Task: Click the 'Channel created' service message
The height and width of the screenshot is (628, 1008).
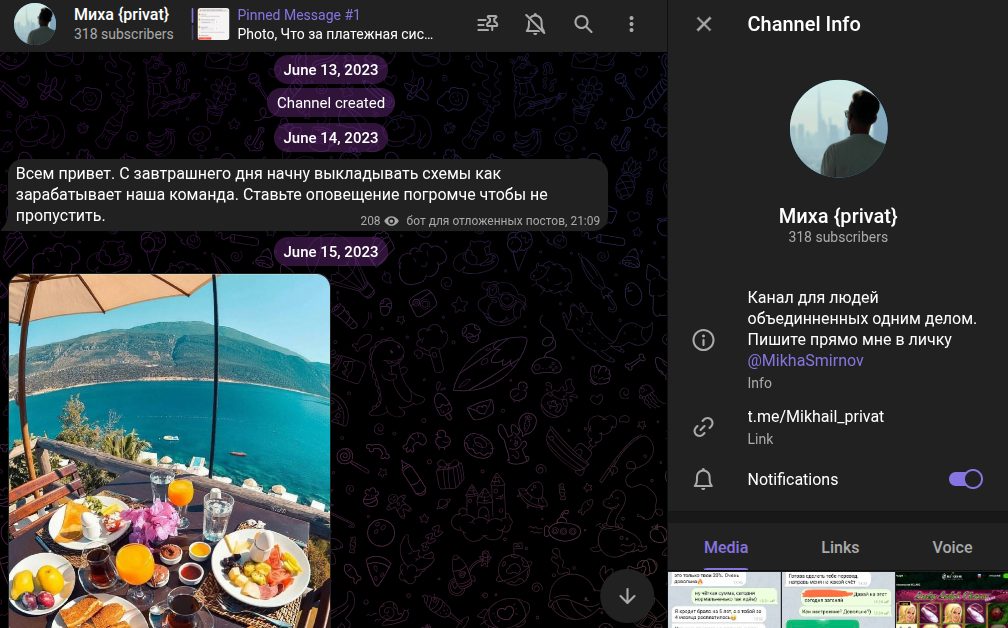Action: [x=330, y=103]
